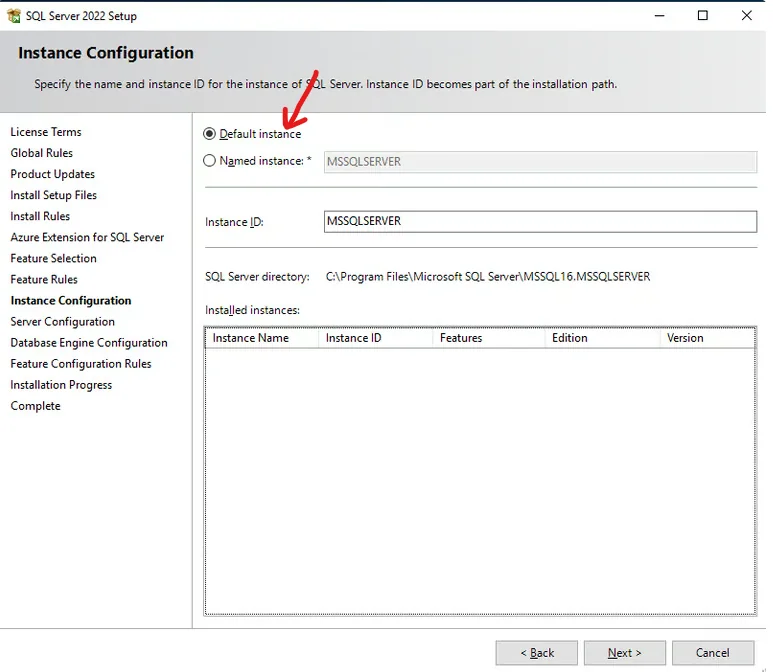
Task: Click the Instance ID text field
Action: click(540, 221)
